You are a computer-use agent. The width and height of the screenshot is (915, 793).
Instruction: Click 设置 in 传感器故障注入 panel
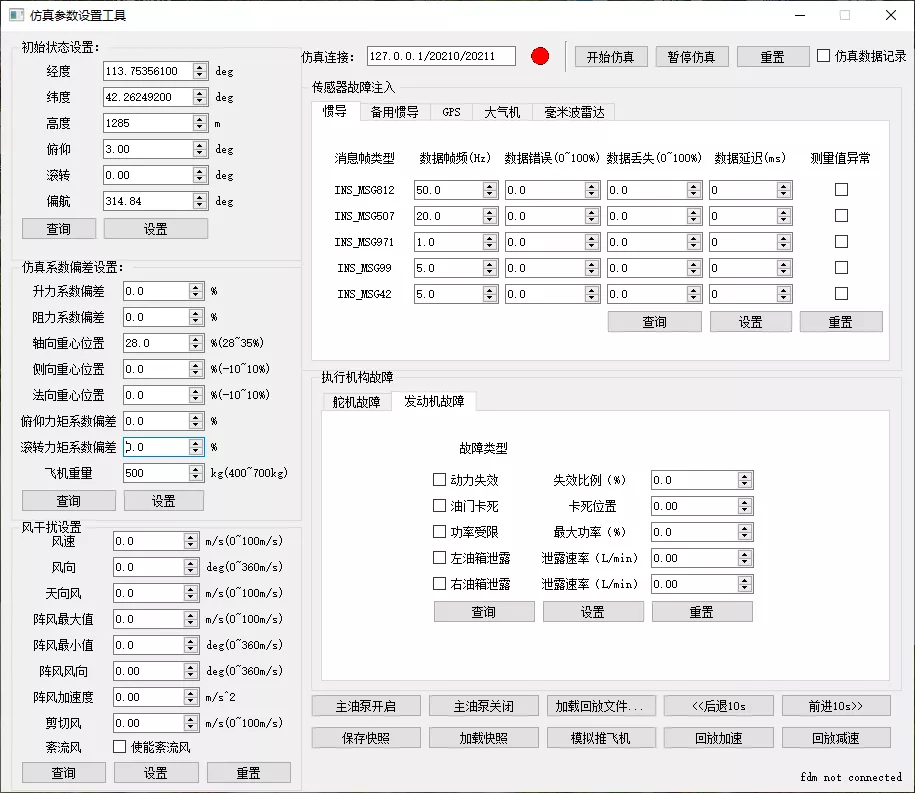pyautogui.click(x=750, y=322)
